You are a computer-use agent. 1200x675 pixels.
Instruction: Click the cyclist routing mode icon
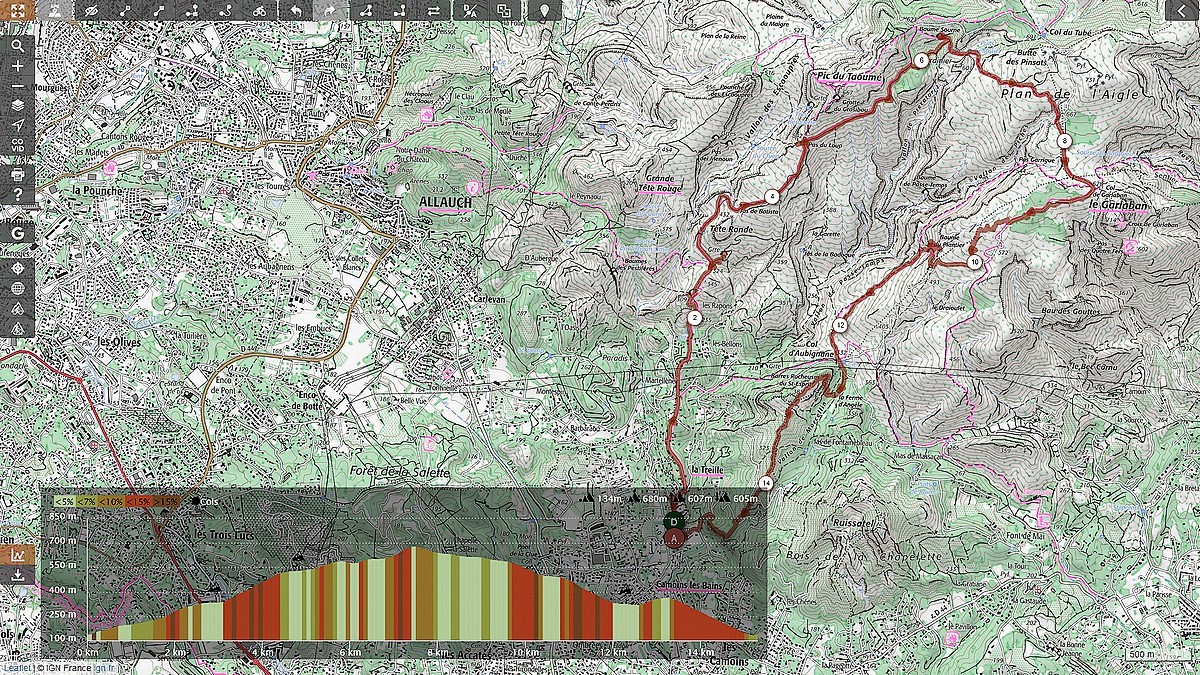[260, 11]
